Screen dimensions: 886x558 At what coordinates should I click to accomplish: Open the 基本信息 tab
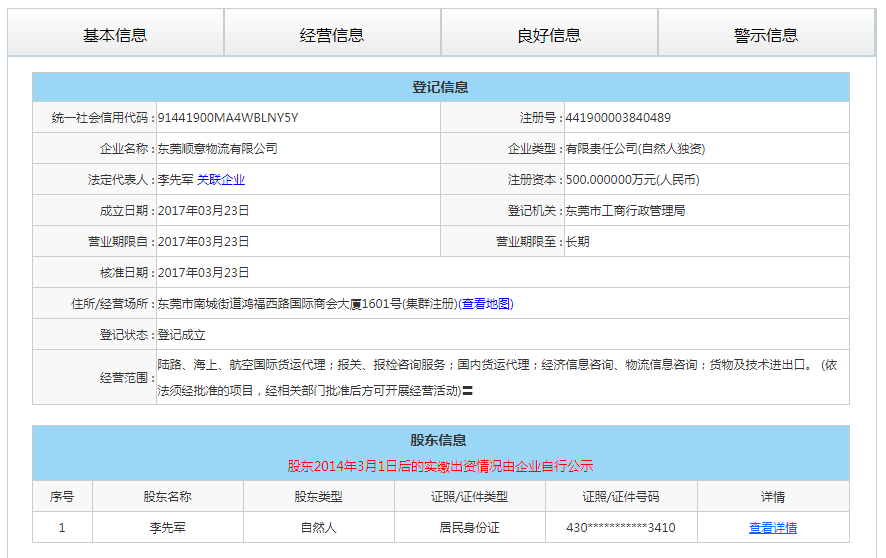115,35
